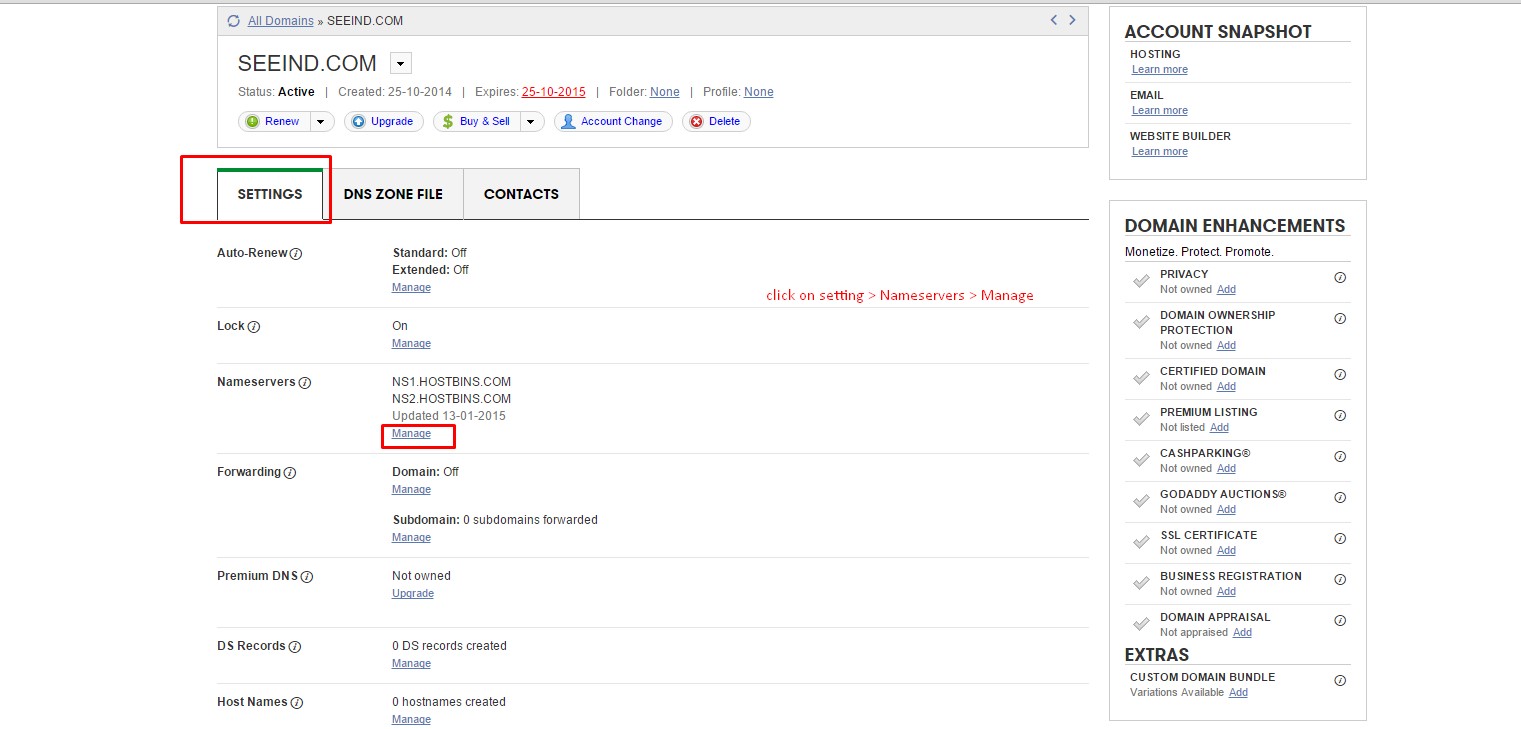Go to next domain using right arrow
Viewport: 1521px width, 729px height.
pos(1073,20)
